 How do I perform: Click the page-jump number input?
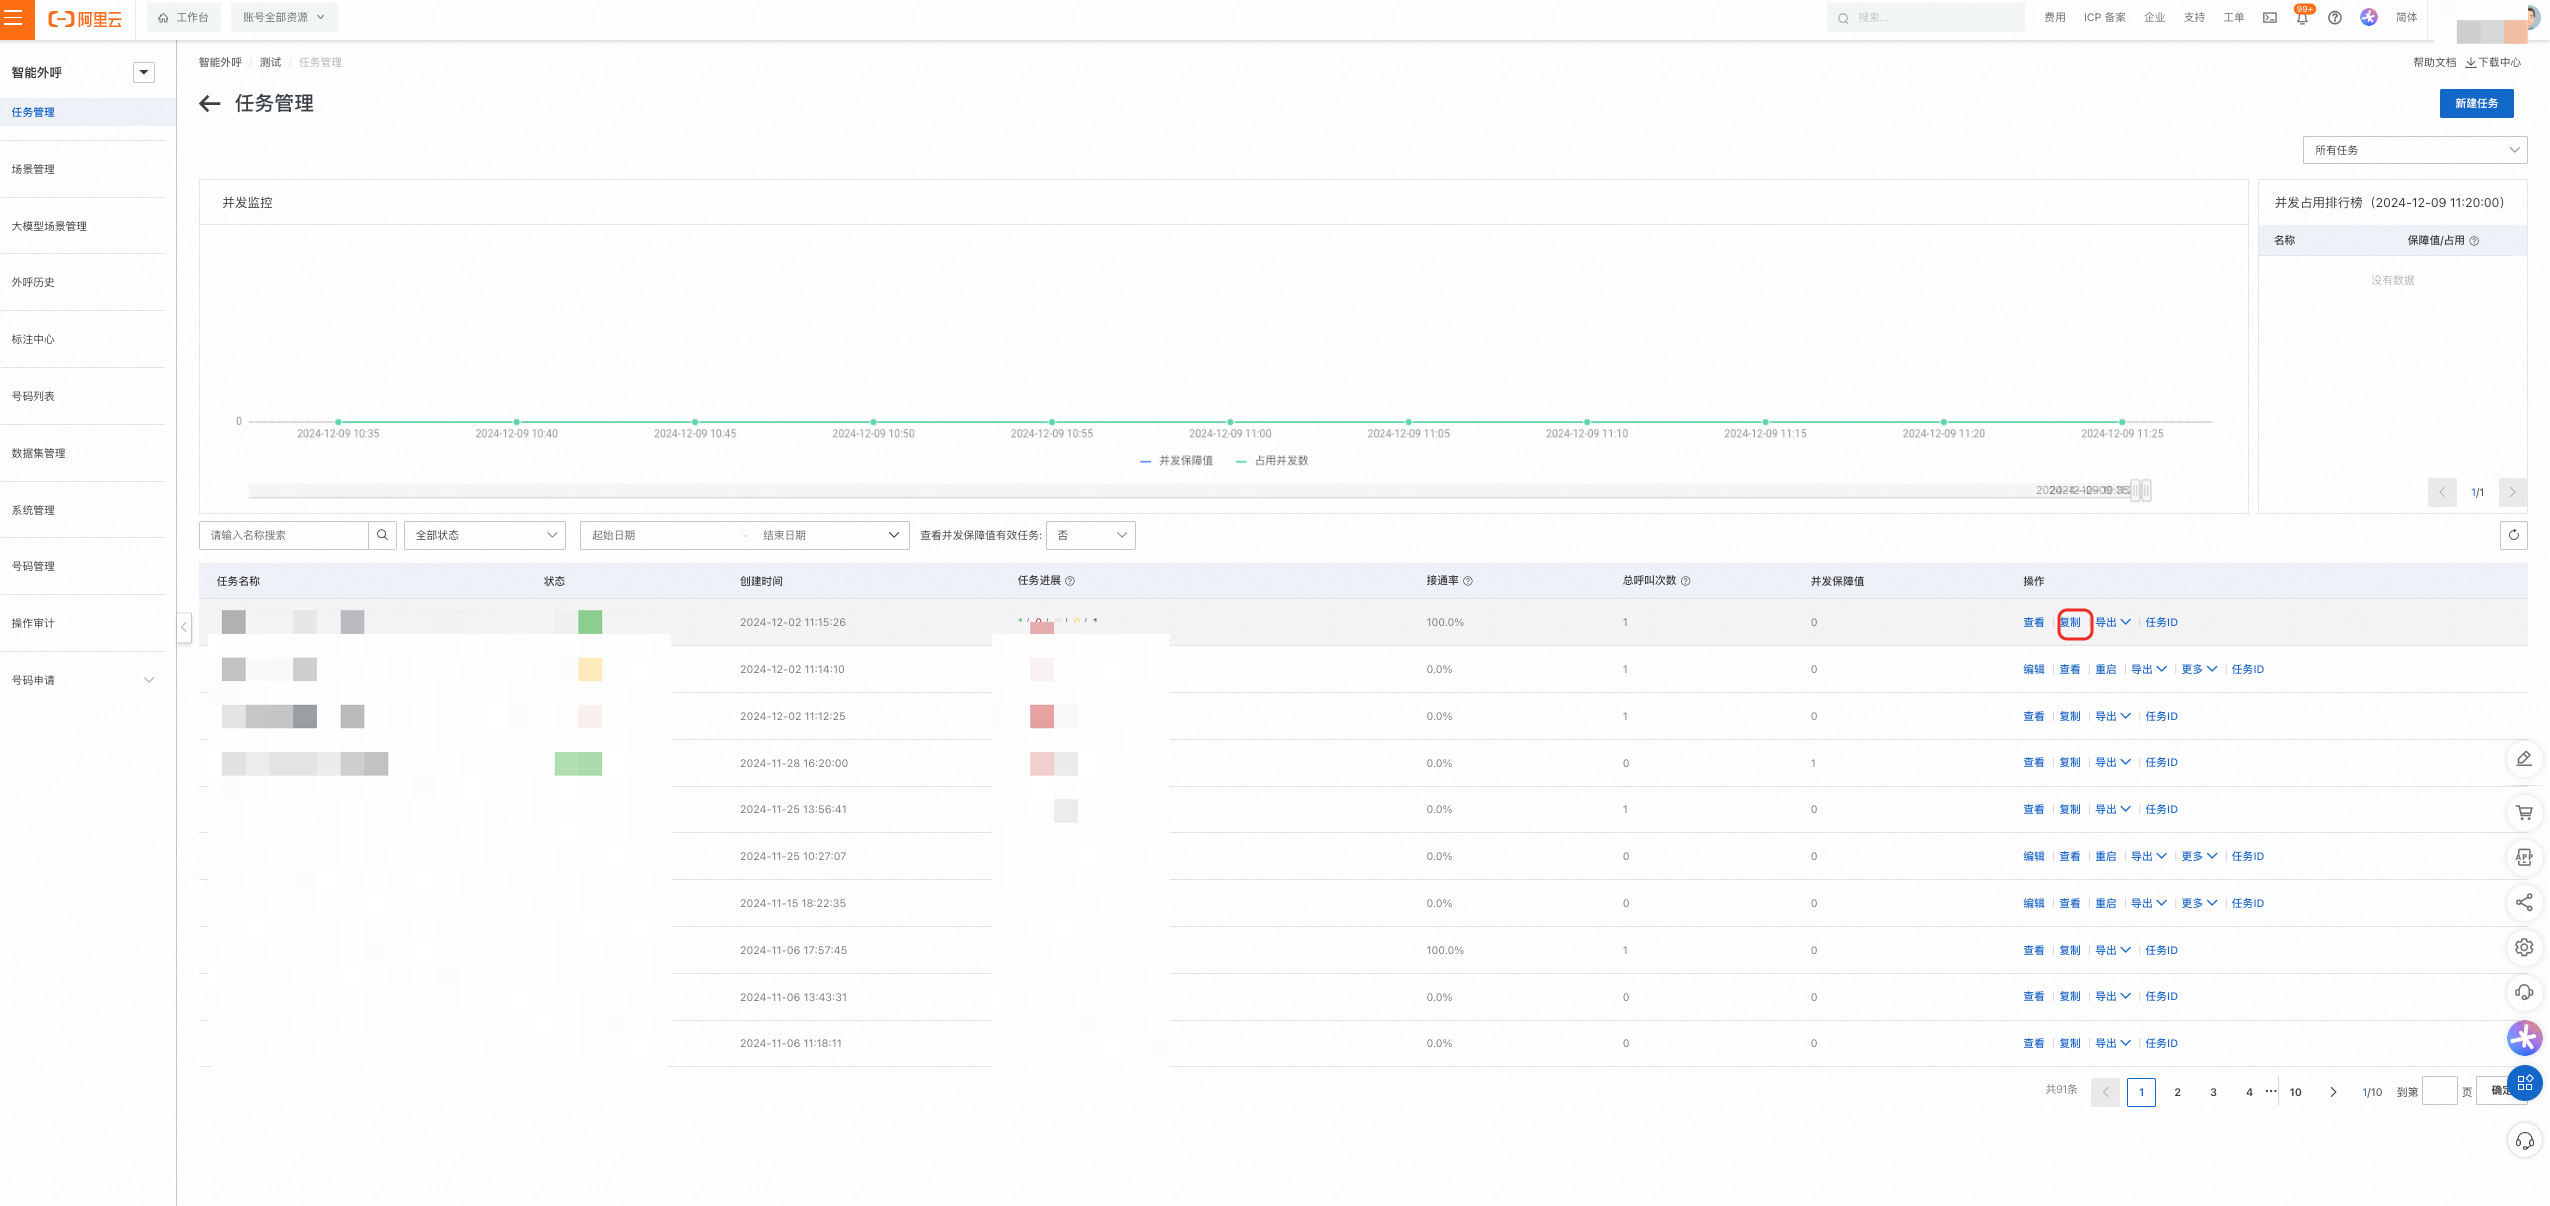[2439, 1091]
